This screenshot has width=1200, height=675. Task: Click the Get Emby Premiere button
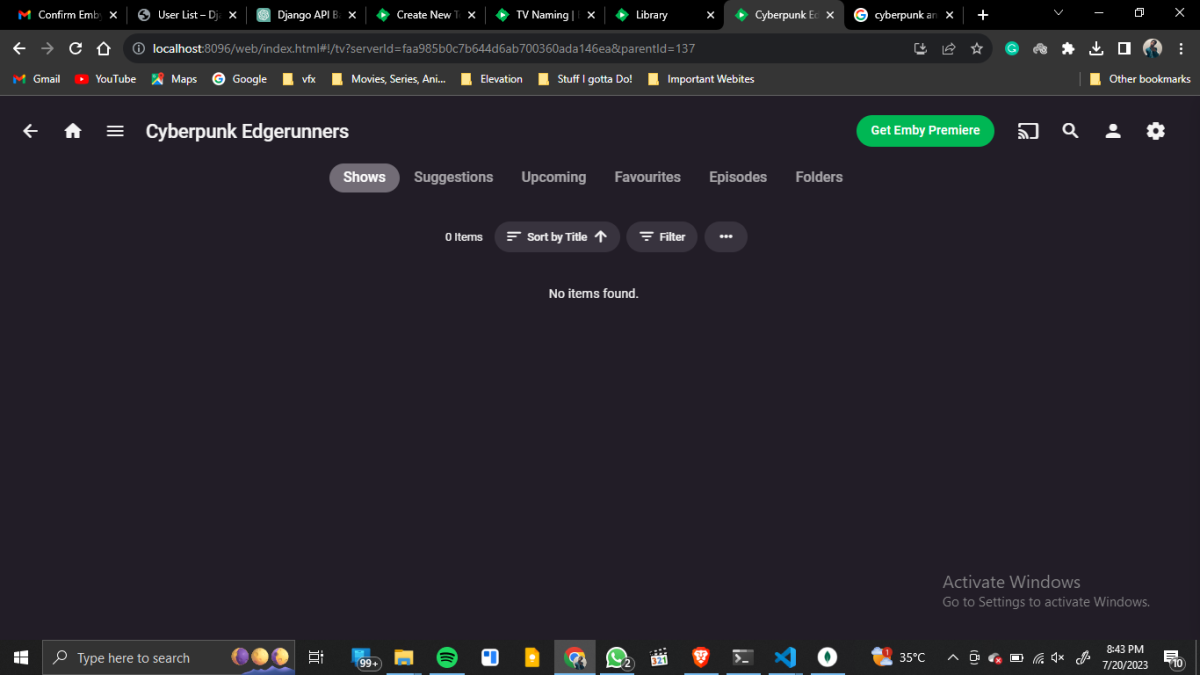(x=925, y=131)
